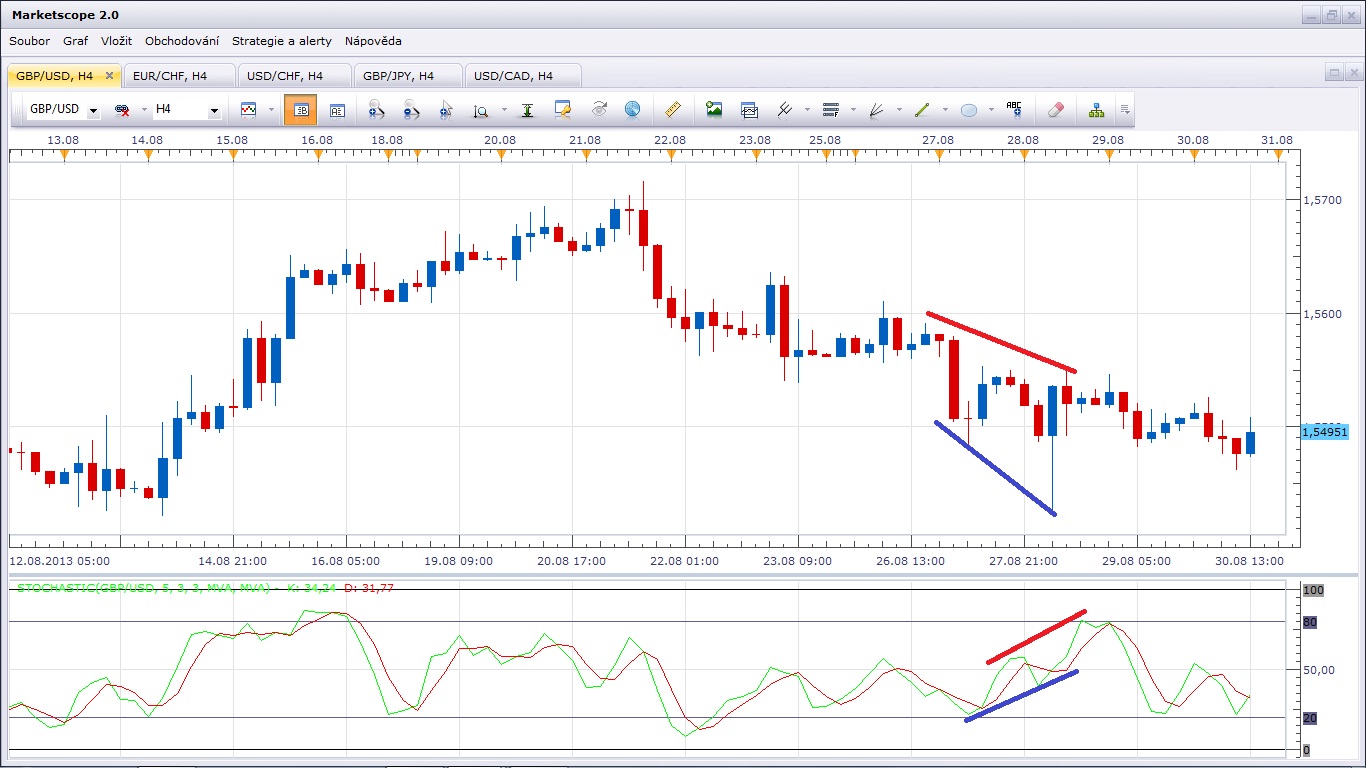Select the eraser tool

pos(1055,110)
